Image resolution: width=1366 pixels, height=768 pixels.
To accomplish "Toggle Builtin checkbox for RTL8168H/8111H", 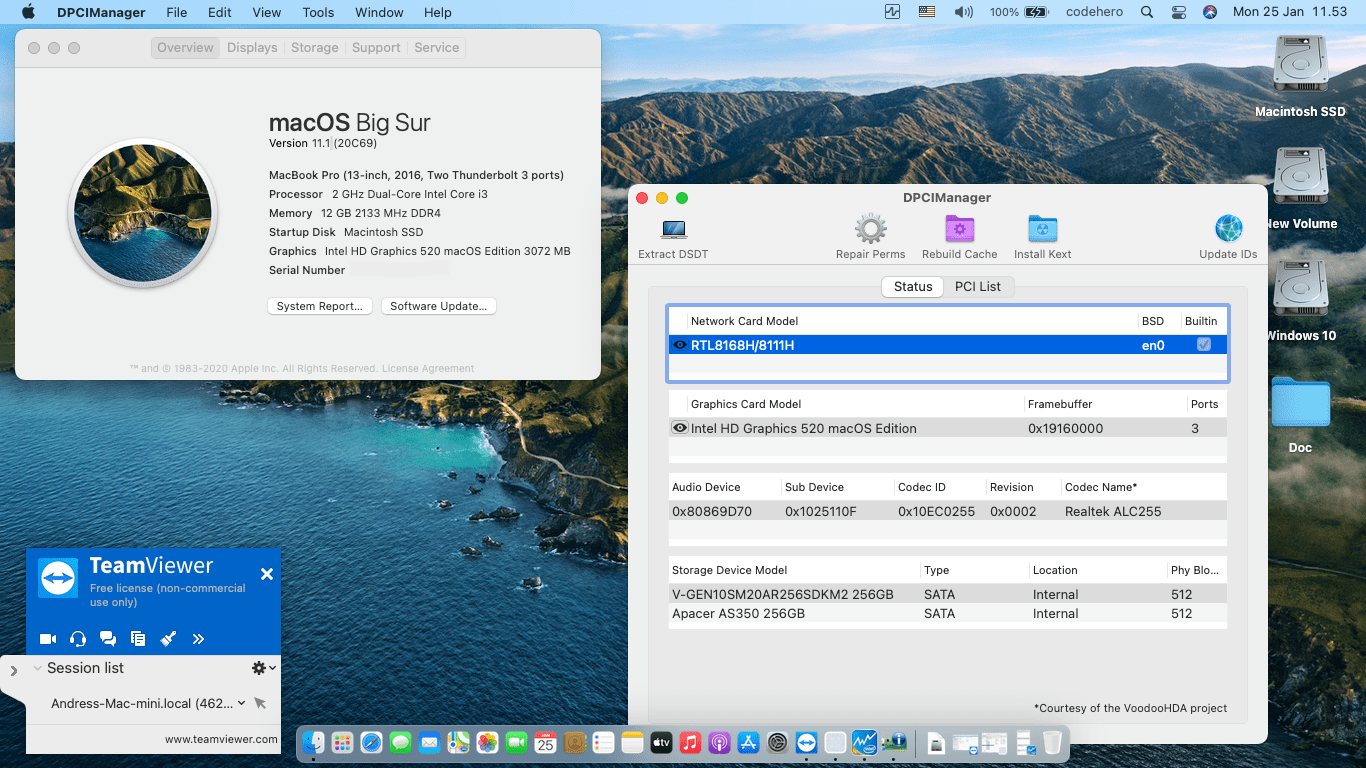I will click(x=1204, y=344).
